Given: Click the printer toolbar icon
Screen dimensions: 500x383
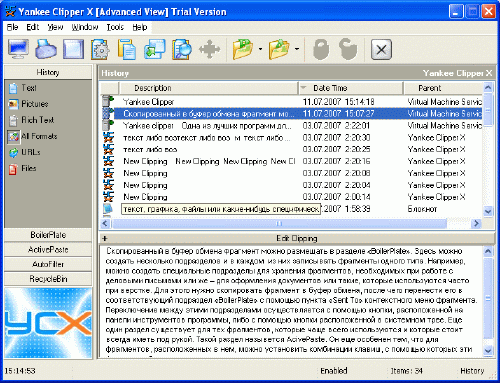Looking at the screenshot, I should coord(46,49).
